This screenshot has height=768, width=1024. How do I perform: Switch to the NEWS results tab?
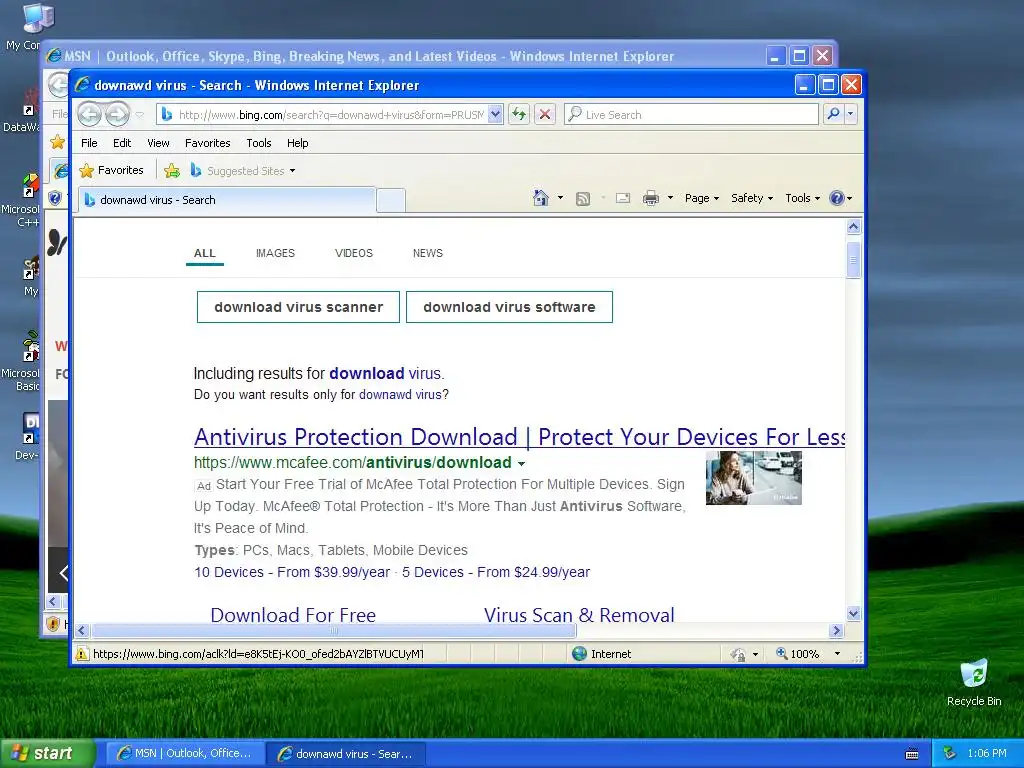[428, 253]
